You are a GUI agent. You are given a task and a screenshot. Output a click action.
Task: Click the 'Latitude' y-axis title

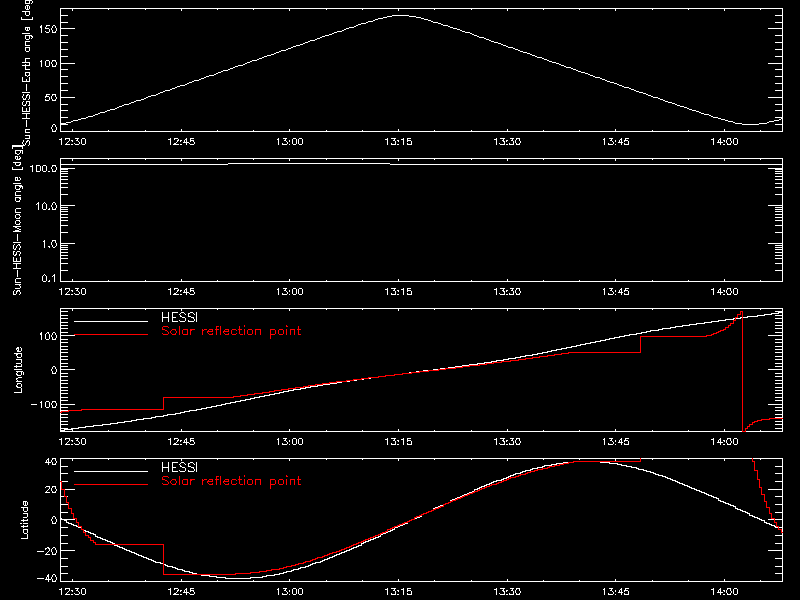(x=24, y=520)
